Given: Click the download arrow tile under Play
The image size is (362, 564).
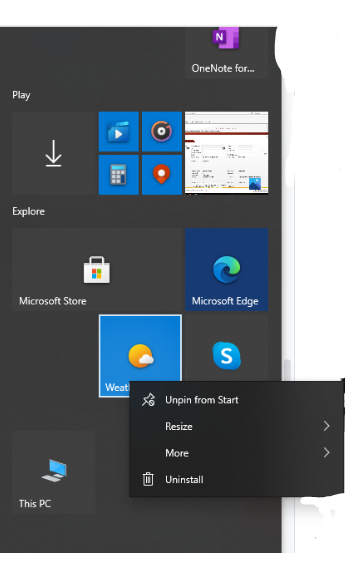Looking at the screenshot, I should [x=54, y=153].
